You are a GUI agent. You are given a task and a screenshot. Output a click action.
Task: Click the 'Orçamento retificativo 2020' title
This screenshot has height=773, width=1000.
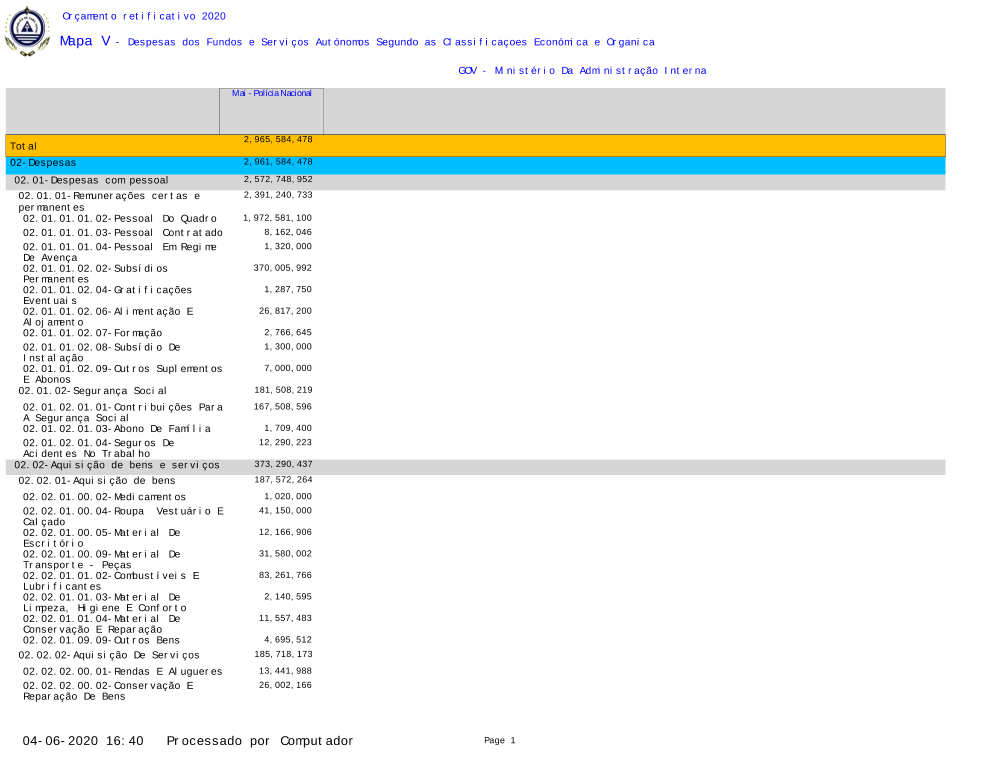click(x=144, y=16)
